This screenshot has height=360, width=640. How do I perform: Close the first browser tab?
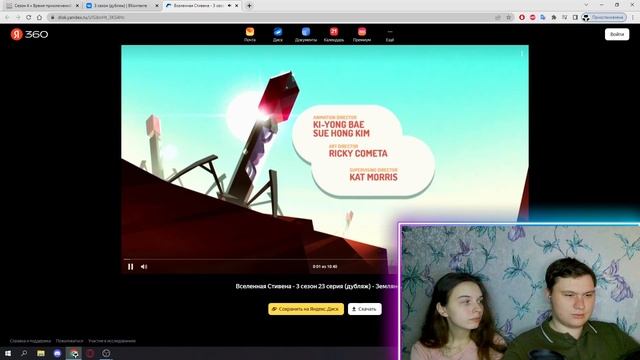77,6
